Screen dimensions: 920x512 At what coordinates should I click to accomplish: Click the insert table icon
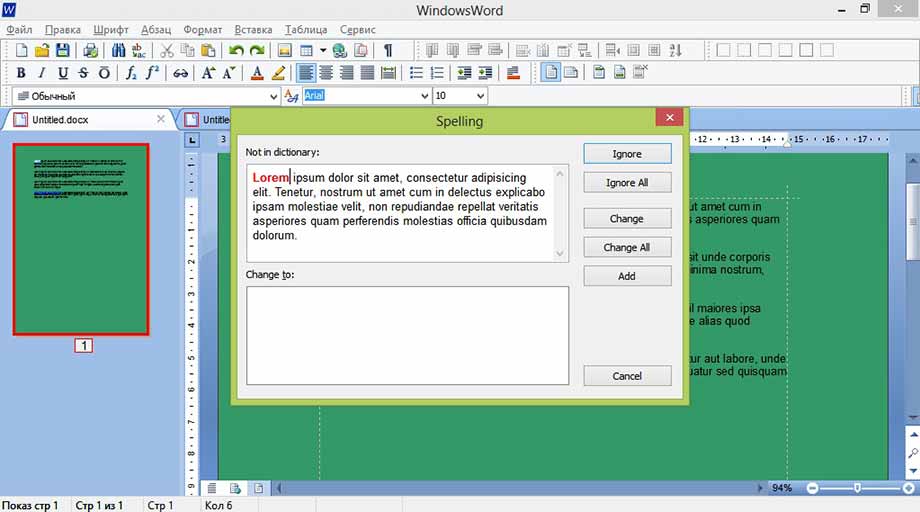tap(306, 50)
